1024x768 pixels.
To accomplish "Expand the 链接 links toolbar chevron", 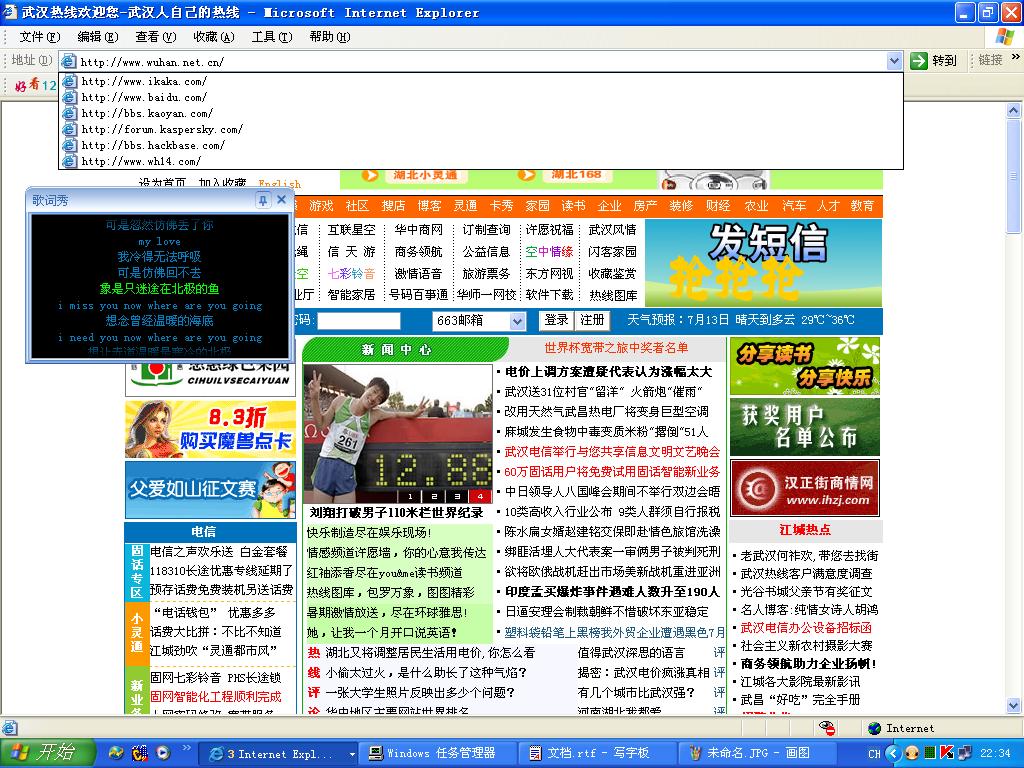I will (1016, 57).
